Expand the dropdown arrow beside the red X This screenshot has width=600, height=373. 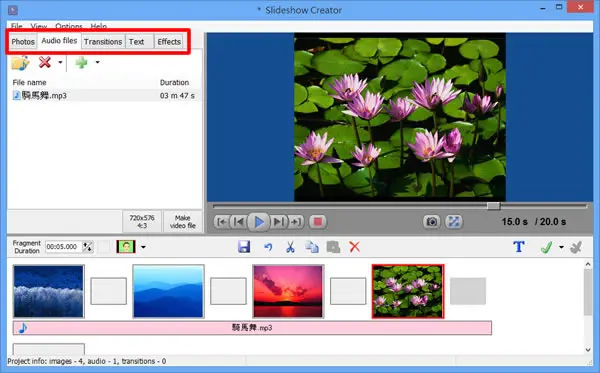point(60,62)
